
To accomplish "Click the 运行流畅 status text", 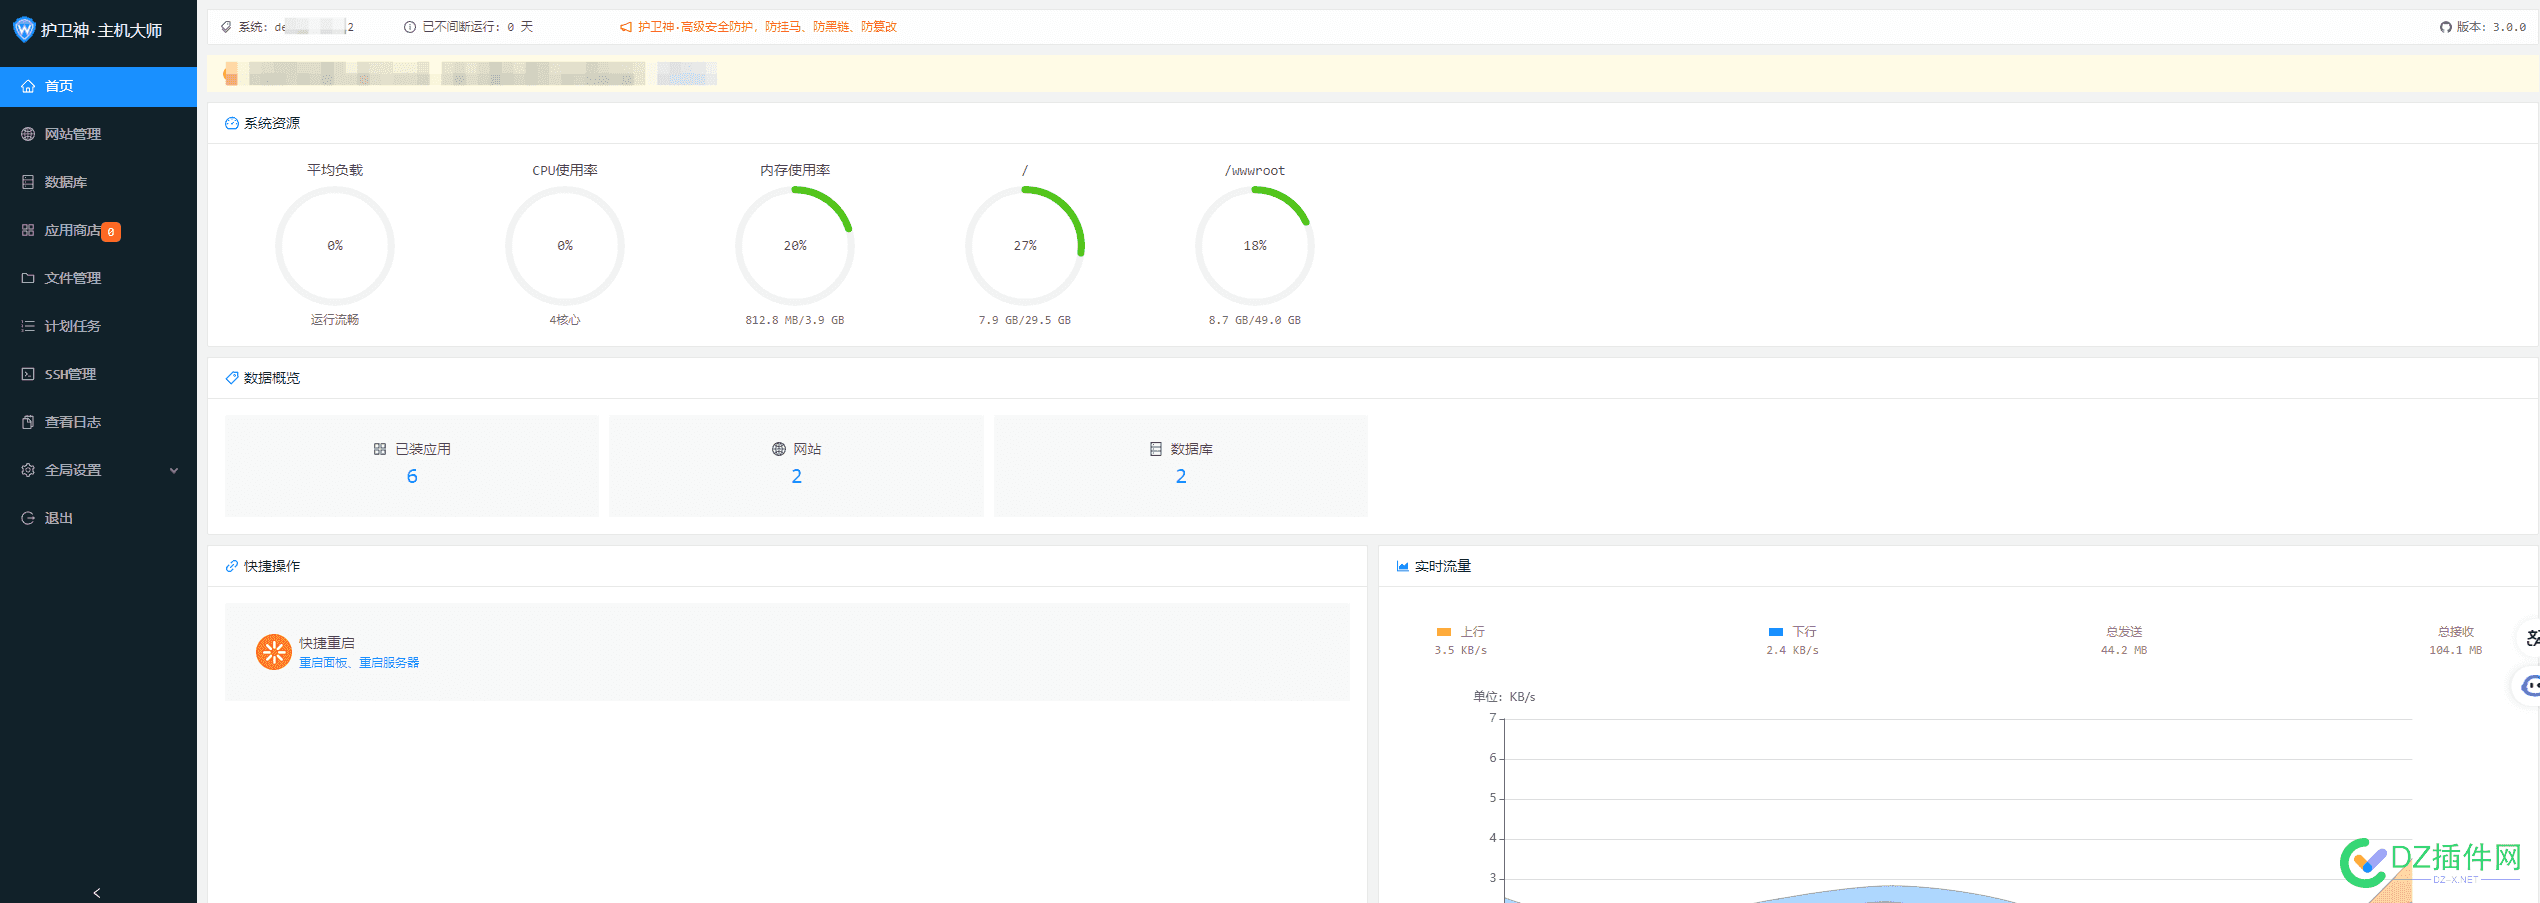I will [x=335, y=320].
